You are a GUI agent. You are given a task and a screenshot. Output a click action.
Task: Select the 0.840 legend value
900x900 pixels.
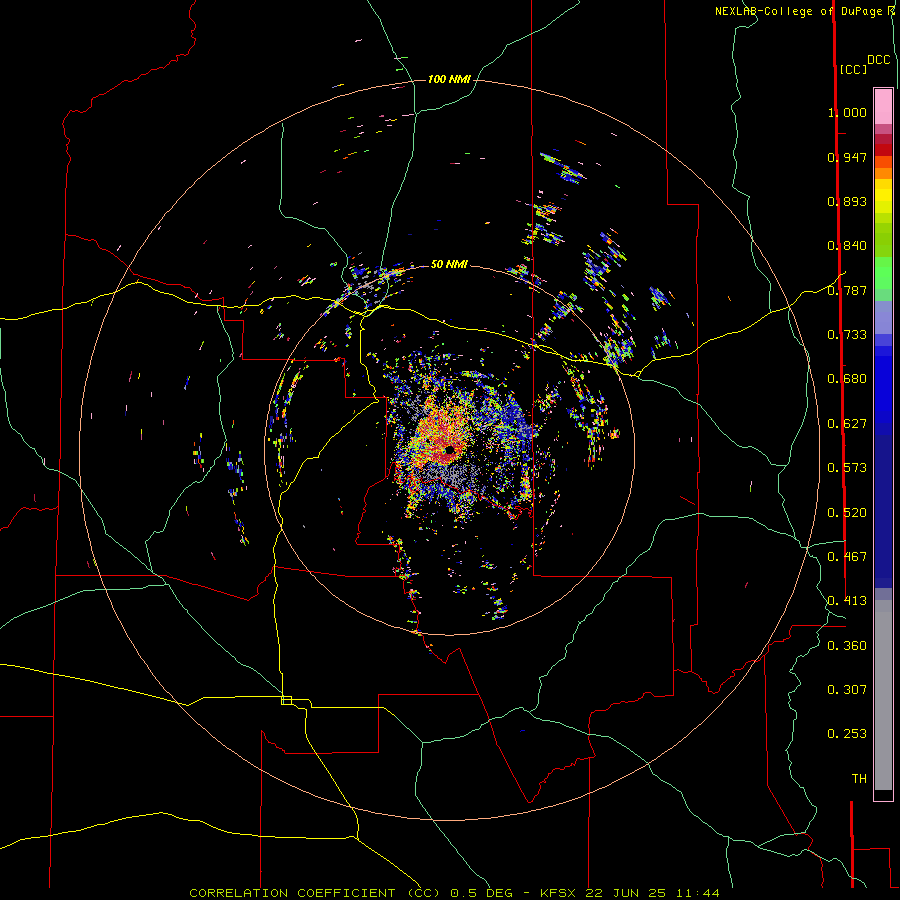coord(847,246)
